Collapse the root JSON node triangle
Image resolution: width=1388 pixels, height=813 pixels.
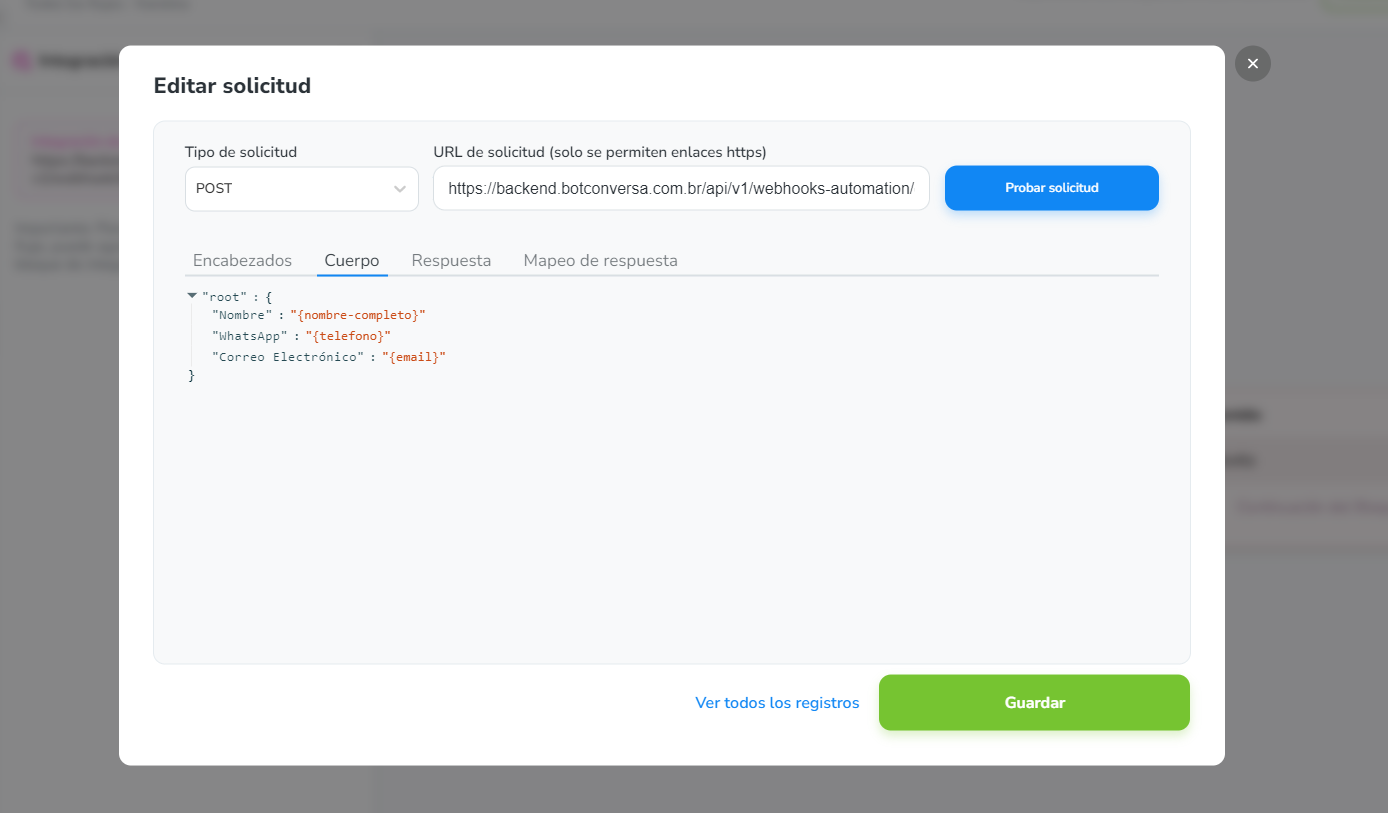tap(192, 296)
